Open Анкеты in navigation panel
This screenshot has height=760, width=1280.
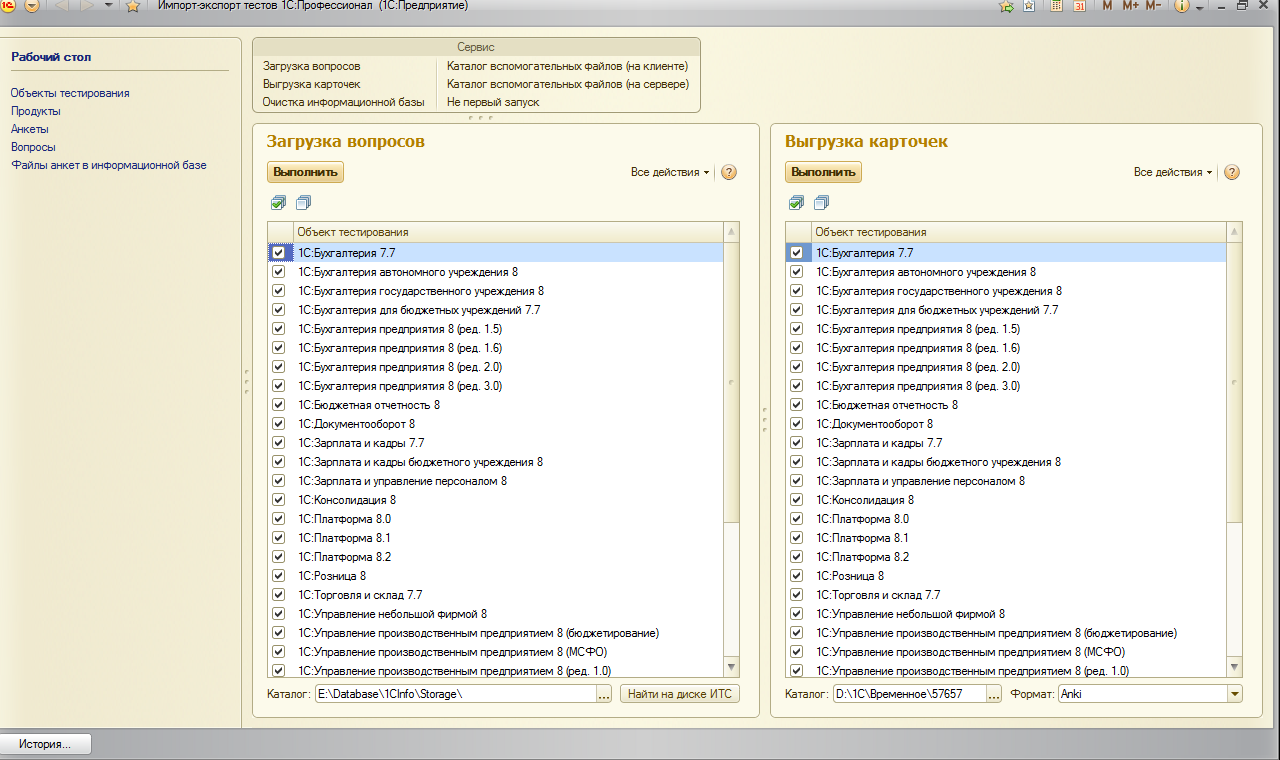pos(30,129)
